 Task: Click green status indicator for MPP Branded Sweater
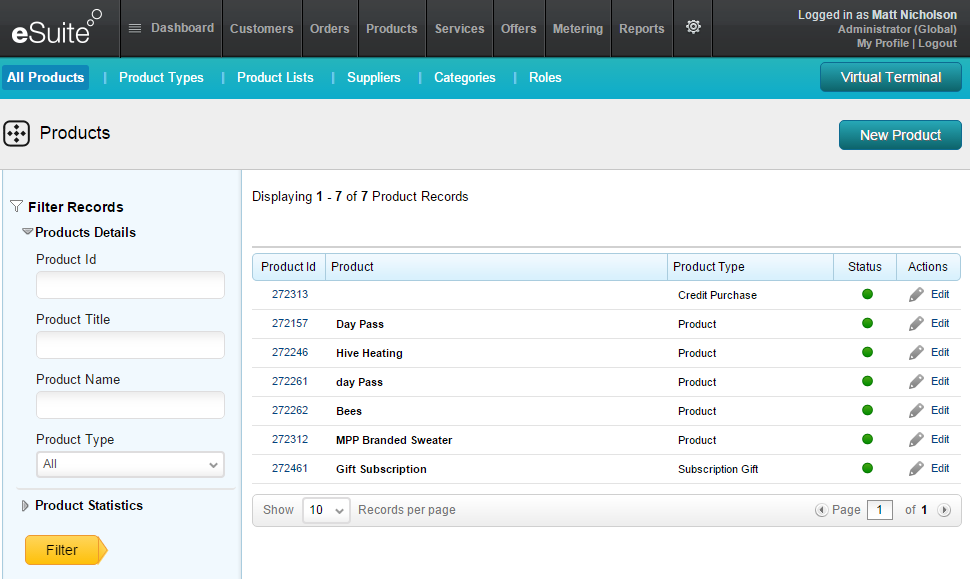[x=867, y=439]
